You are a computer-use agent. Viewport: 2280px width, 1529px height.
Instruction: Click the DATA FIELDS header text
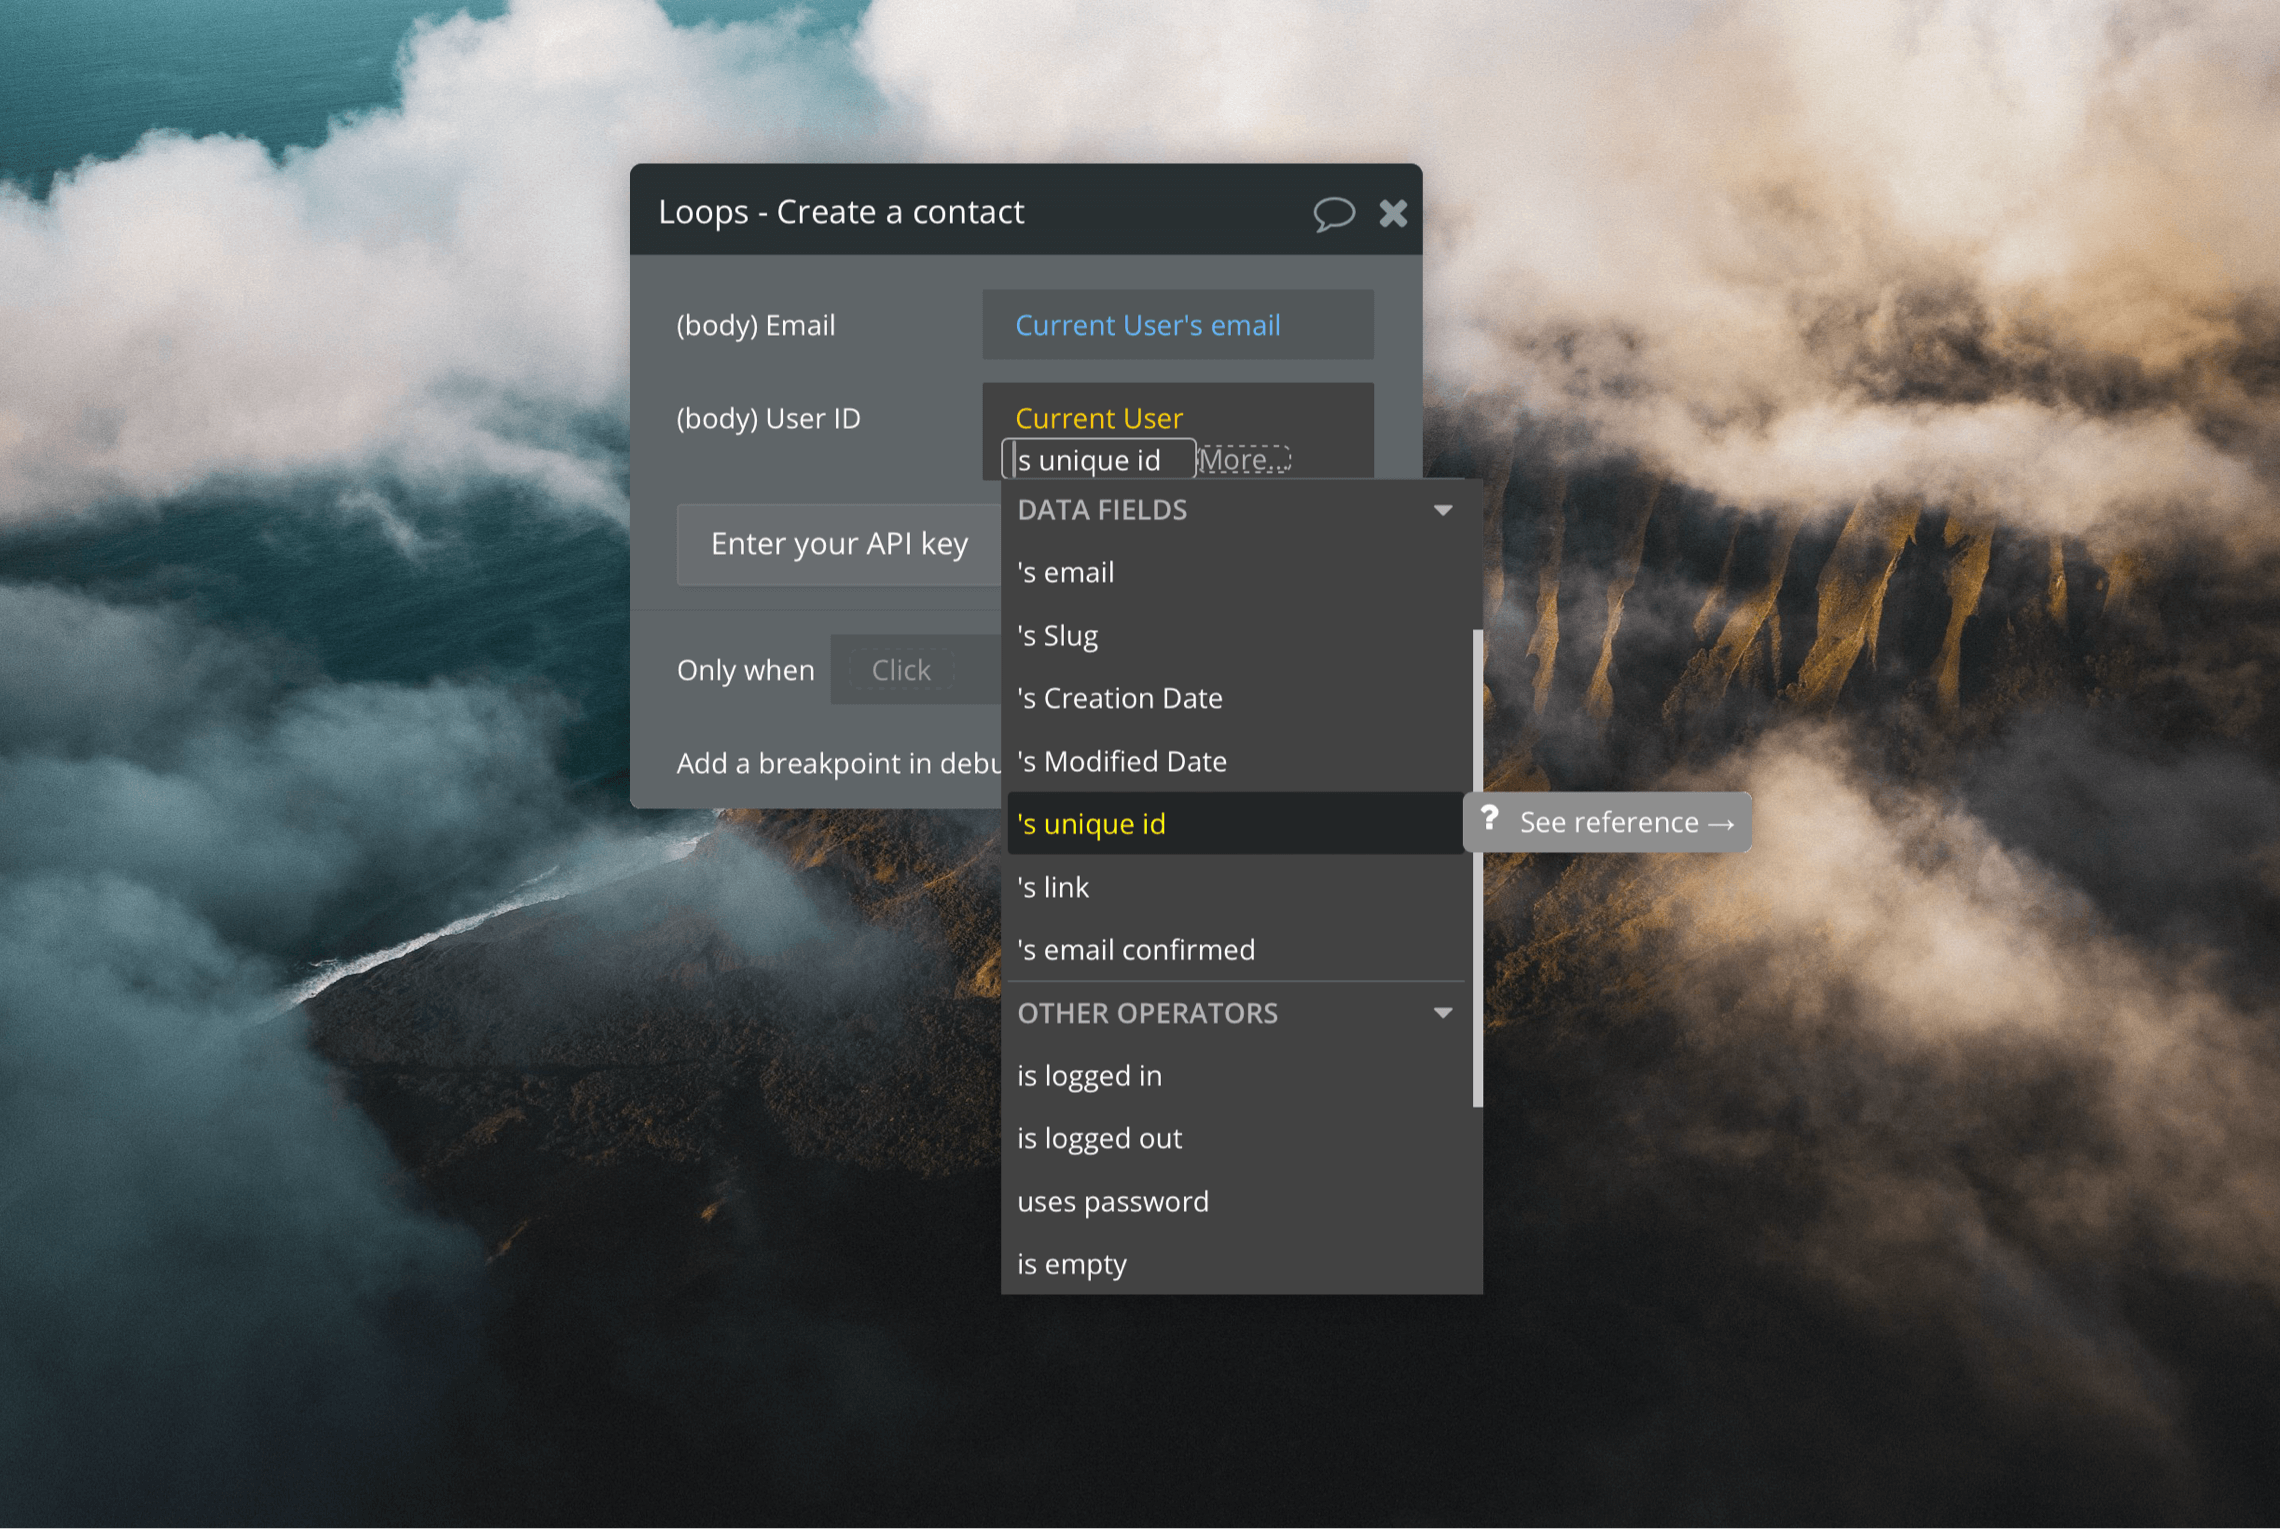1102,511
